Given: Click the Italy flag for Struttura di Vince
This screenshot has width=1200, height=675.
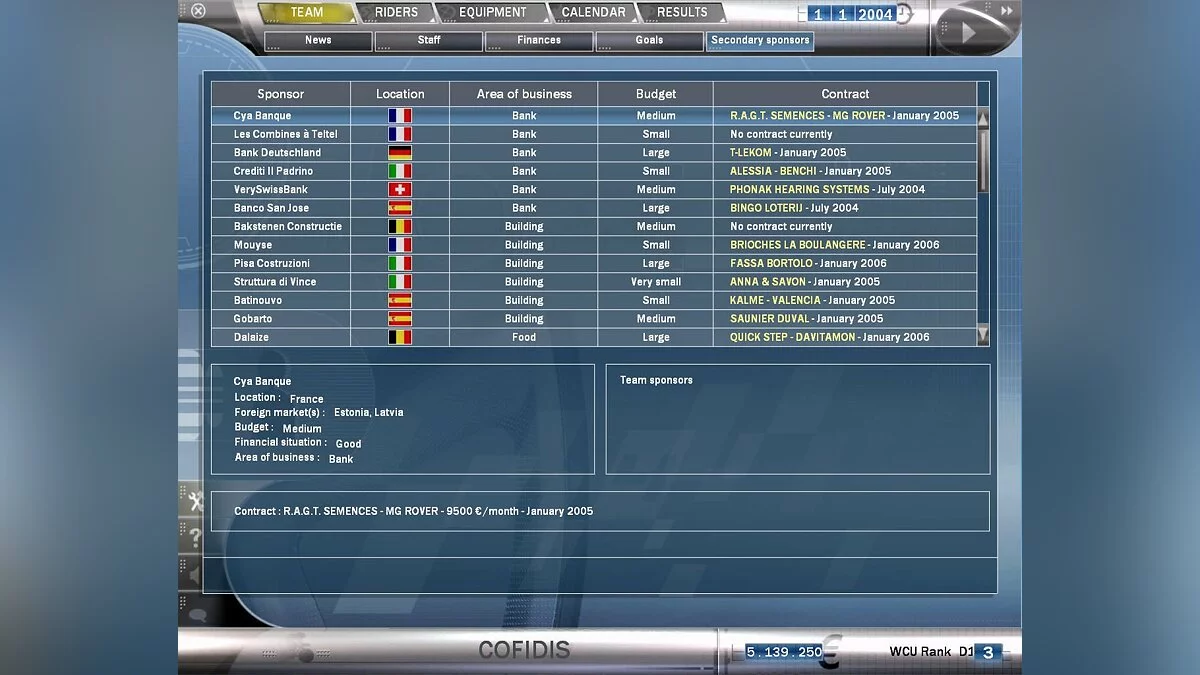Looking at the screenshot, I should pos(400,282).
